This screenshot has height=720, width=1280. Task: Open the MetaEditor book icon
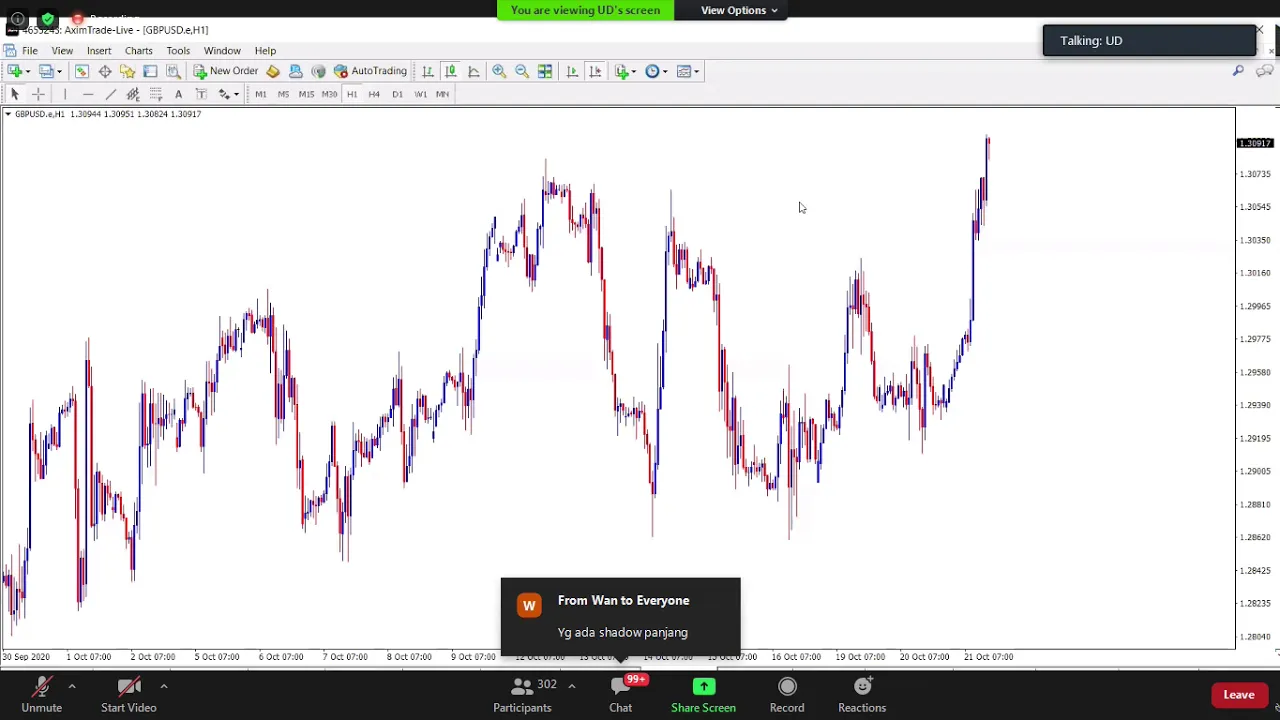[273, 71]
